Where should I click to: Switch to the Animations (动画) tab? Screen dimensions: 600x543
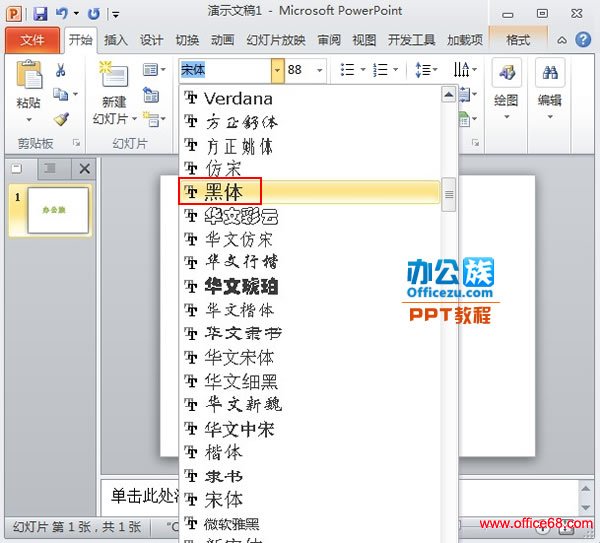click(x=222, y=40)
